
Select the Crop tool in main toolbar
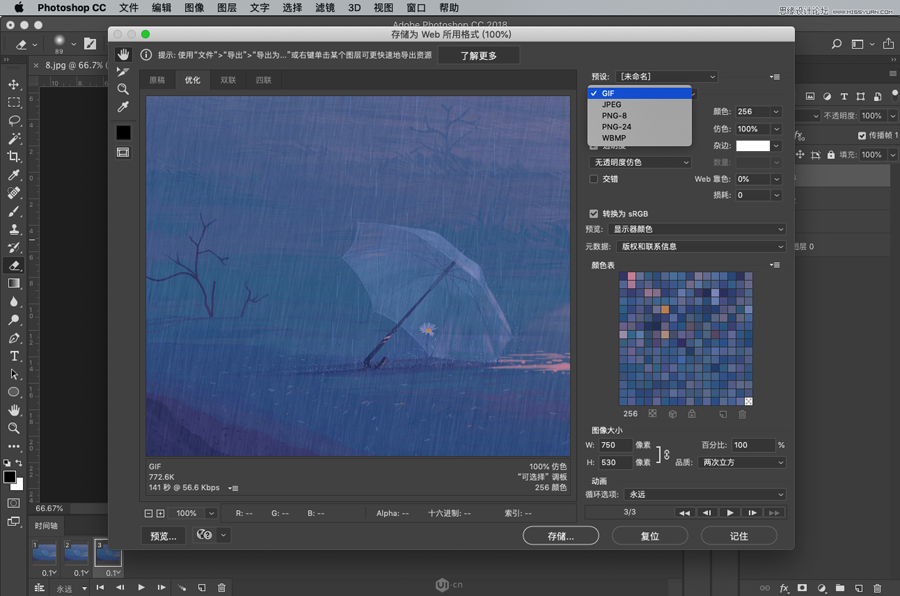(x=14, y=157)
